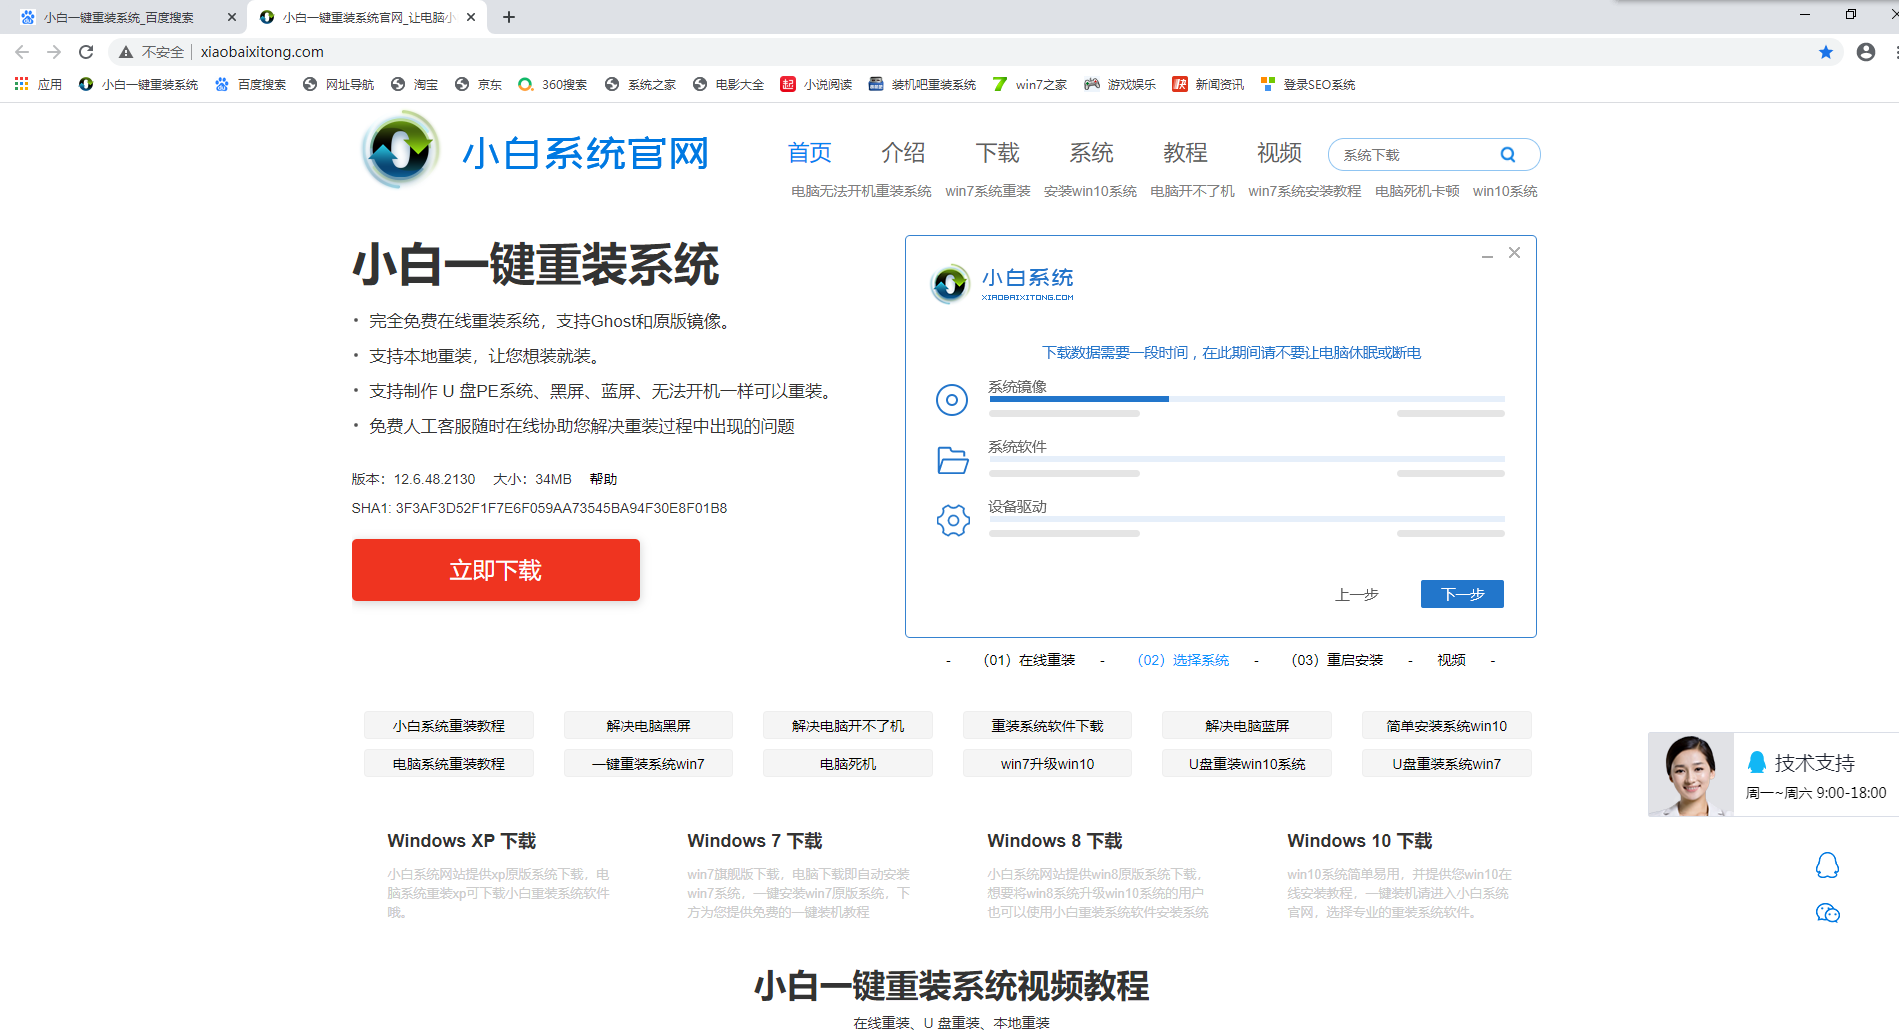The height and width of the screenshot is (1031, 1899).
Task: Open the WeChat contact icon at bottom right
Action: (1829, 913)
